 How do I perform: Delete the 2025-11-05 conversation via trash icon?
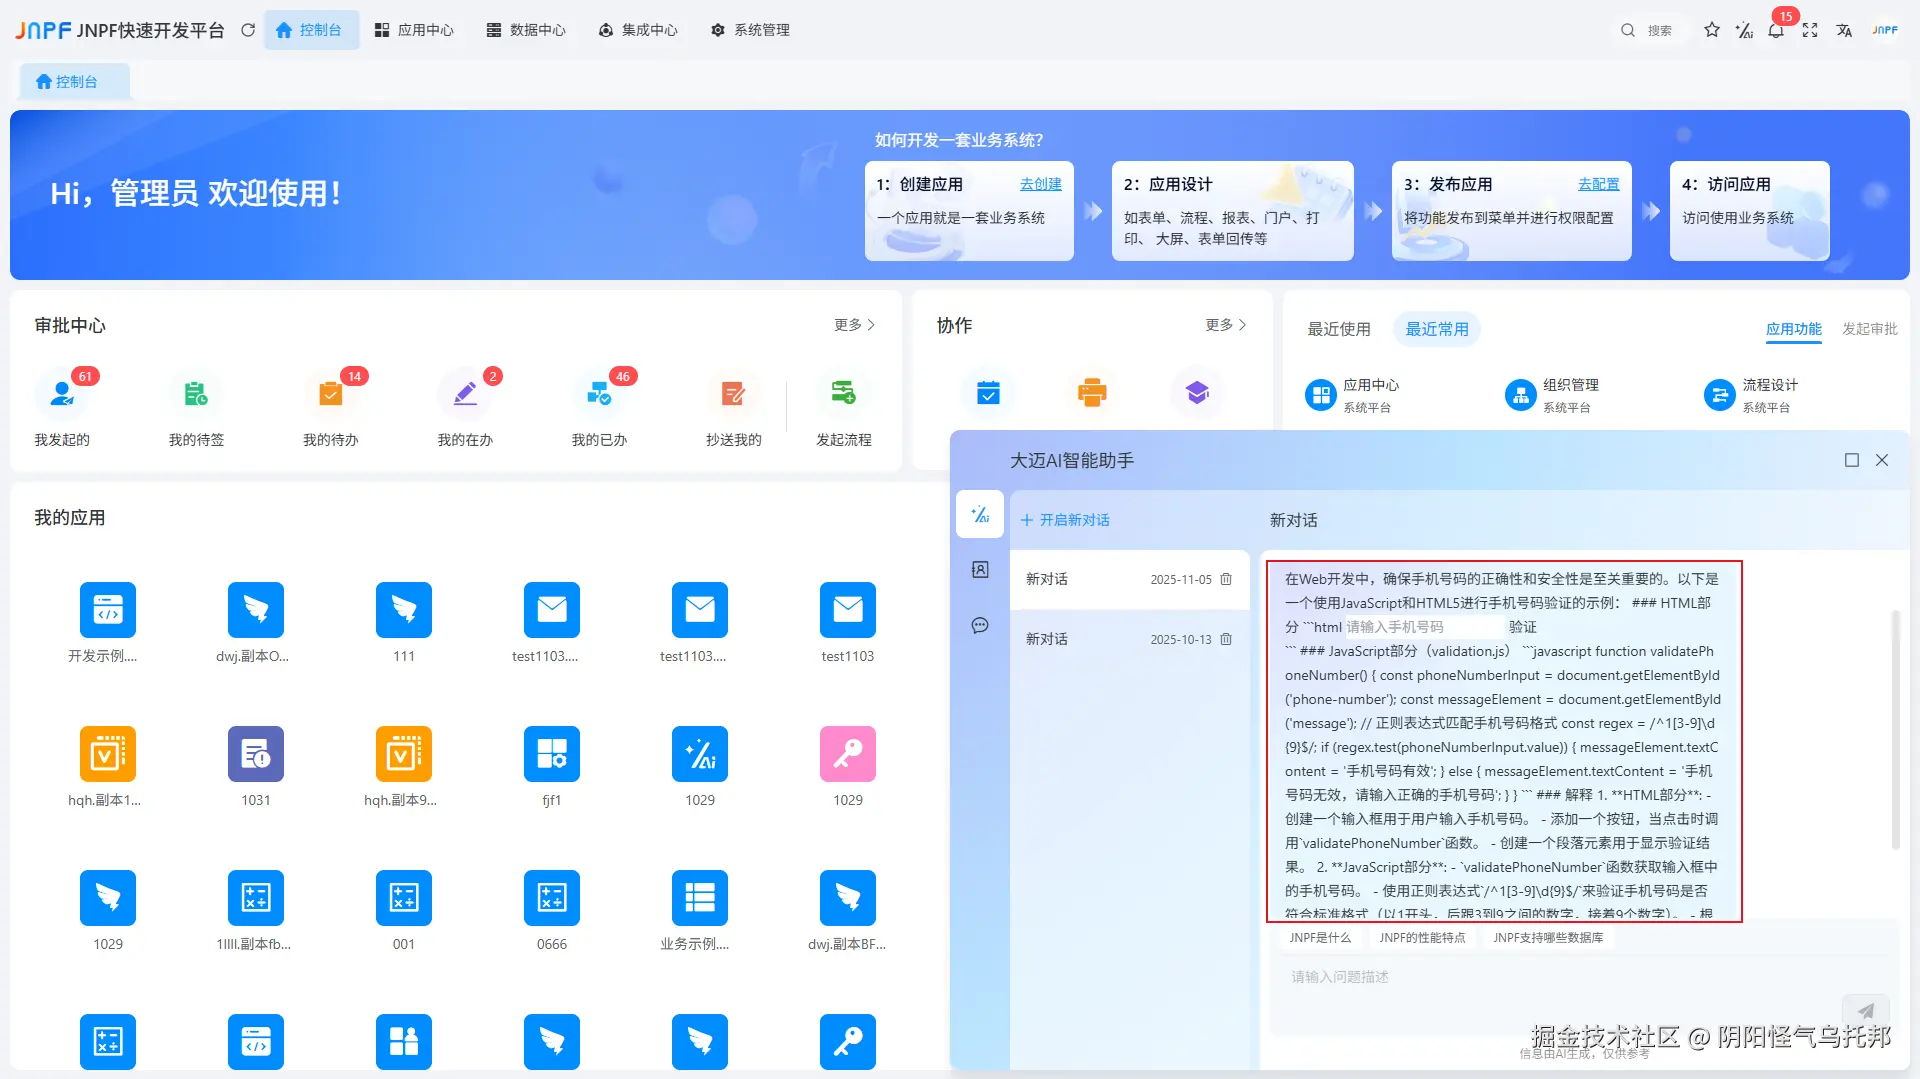(1227, 579)
